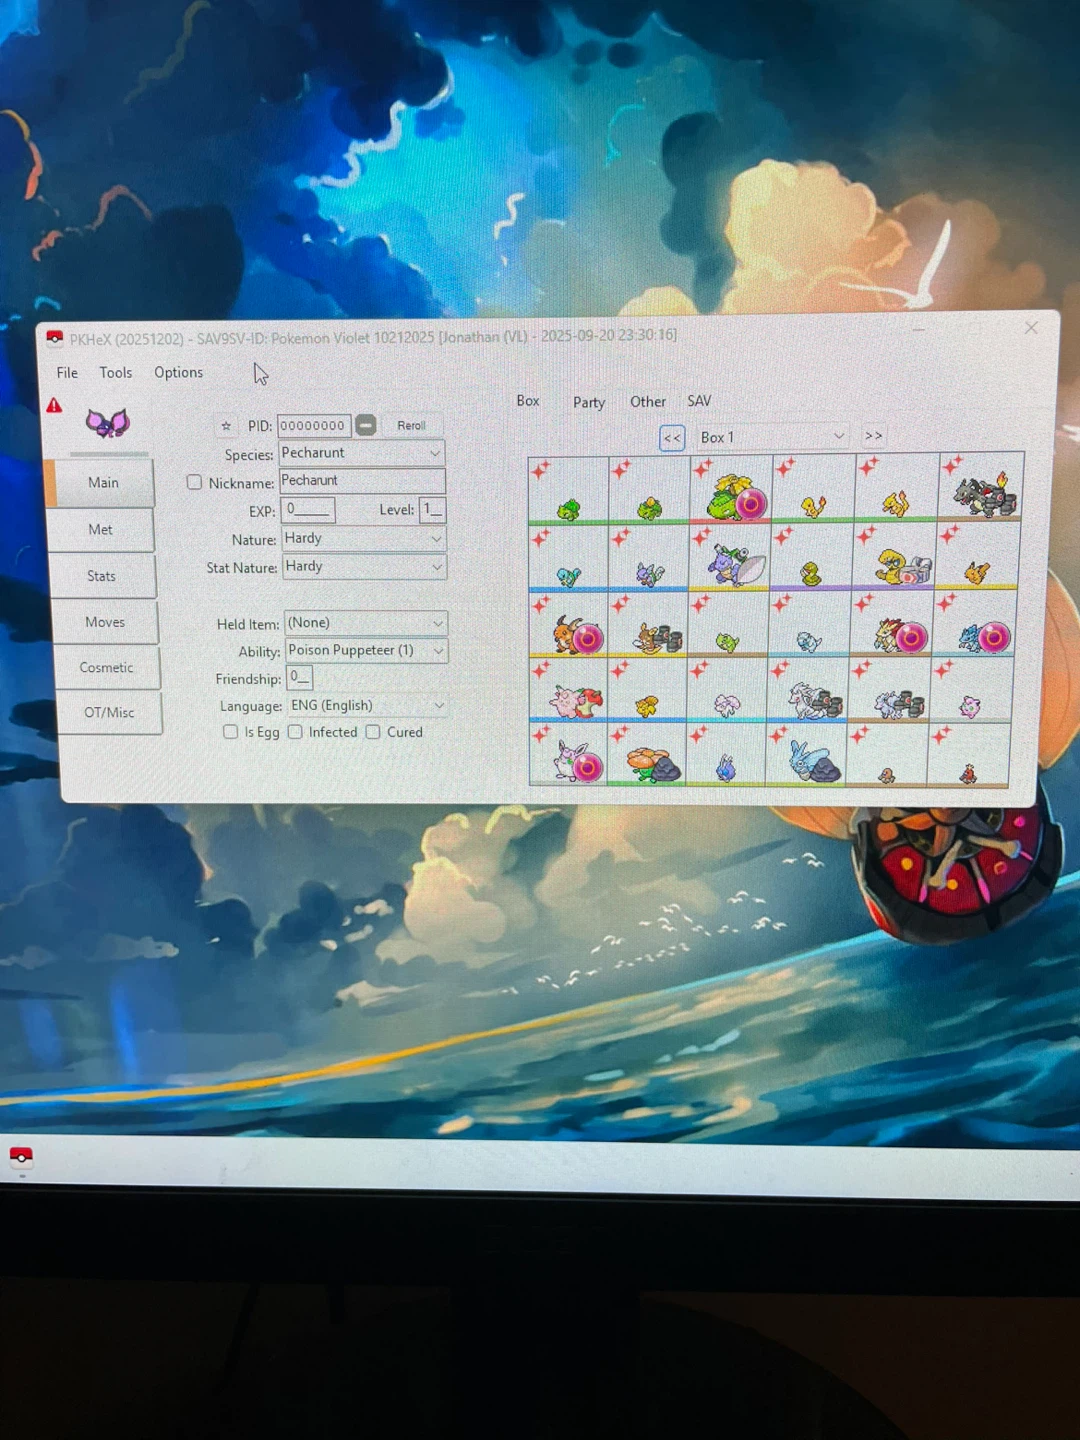This screenshot has width=1080, height=1440.
Task: Open the Stats tab in sidebar
Action: pyautogui.click(x=102, y=576)
